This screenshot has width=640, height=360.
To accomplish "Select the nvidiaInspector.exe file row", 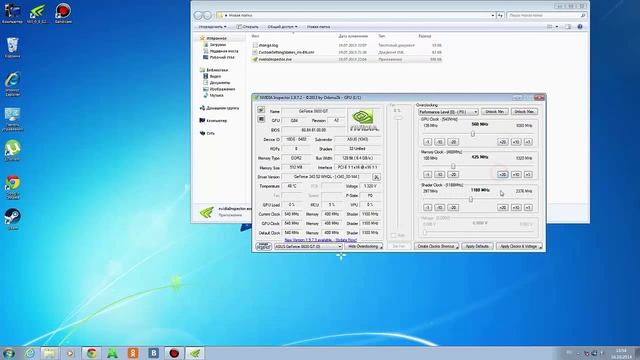I will [346, 59].
